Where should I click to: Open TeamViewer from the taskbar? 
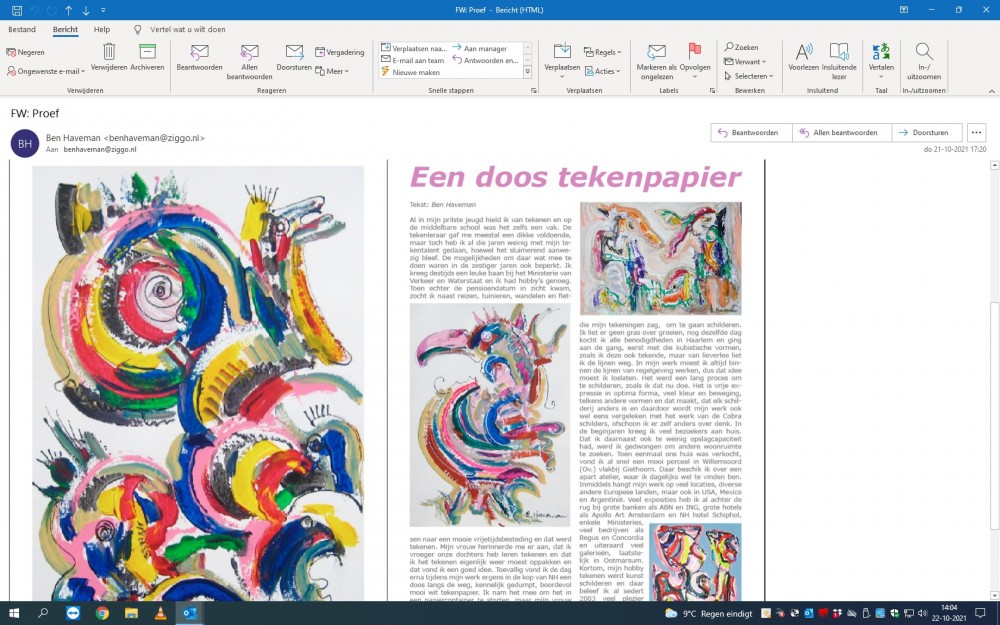(x=73, y=614)
